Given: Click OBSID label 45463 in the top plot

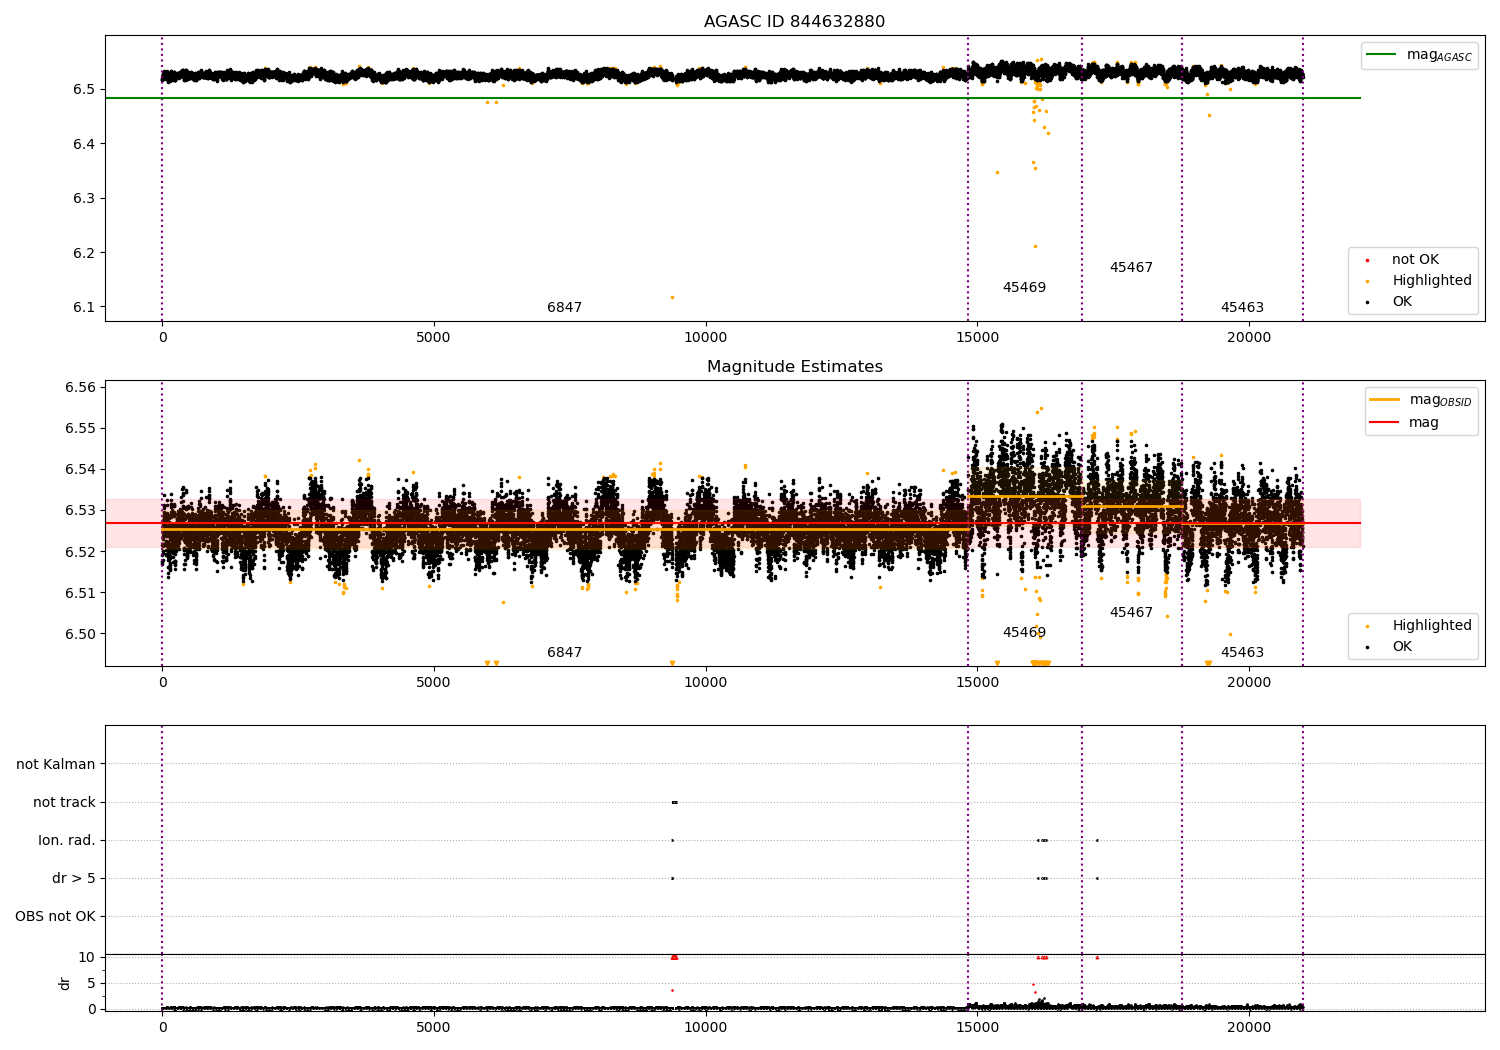Looking at the screenshot, I should click(1242, 308).
